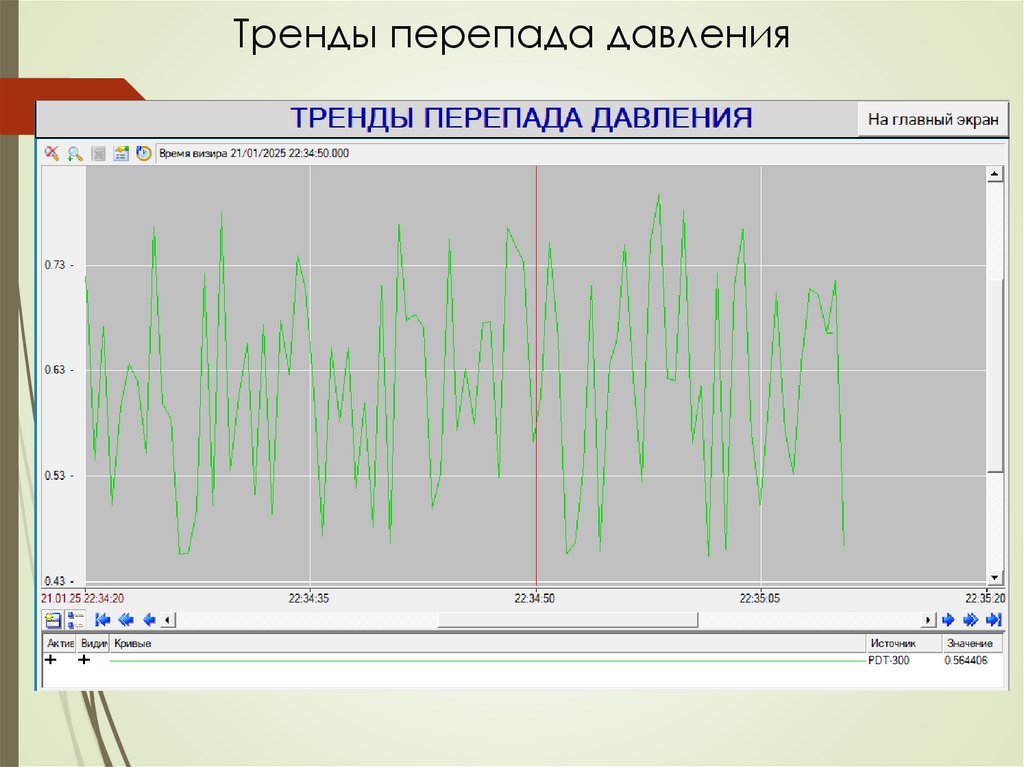Viewport: 1024px width, 767px height.
Task: Click the curves list icon above Видим column
Action: (x=76, y=619)
